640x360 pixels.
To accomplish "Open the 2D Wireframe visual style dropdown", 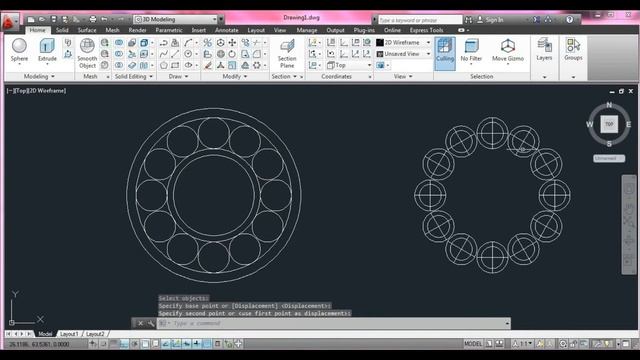I will point(403,42).
